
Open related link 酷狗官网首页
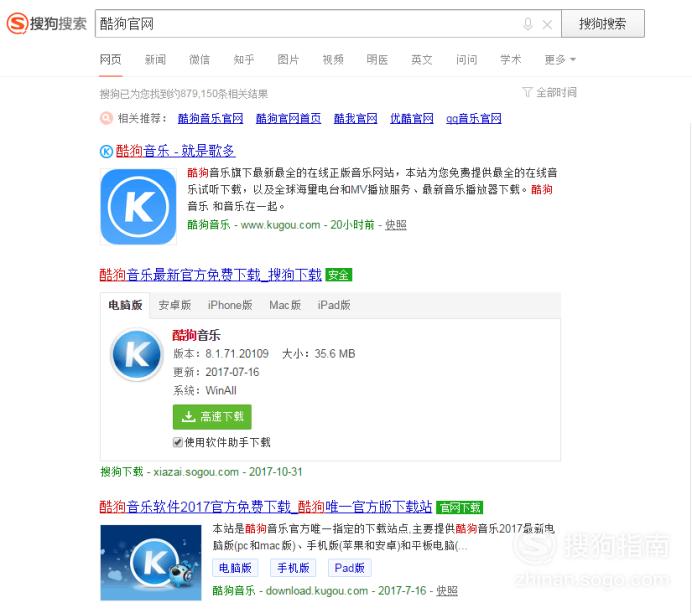[x=289, y=118]
